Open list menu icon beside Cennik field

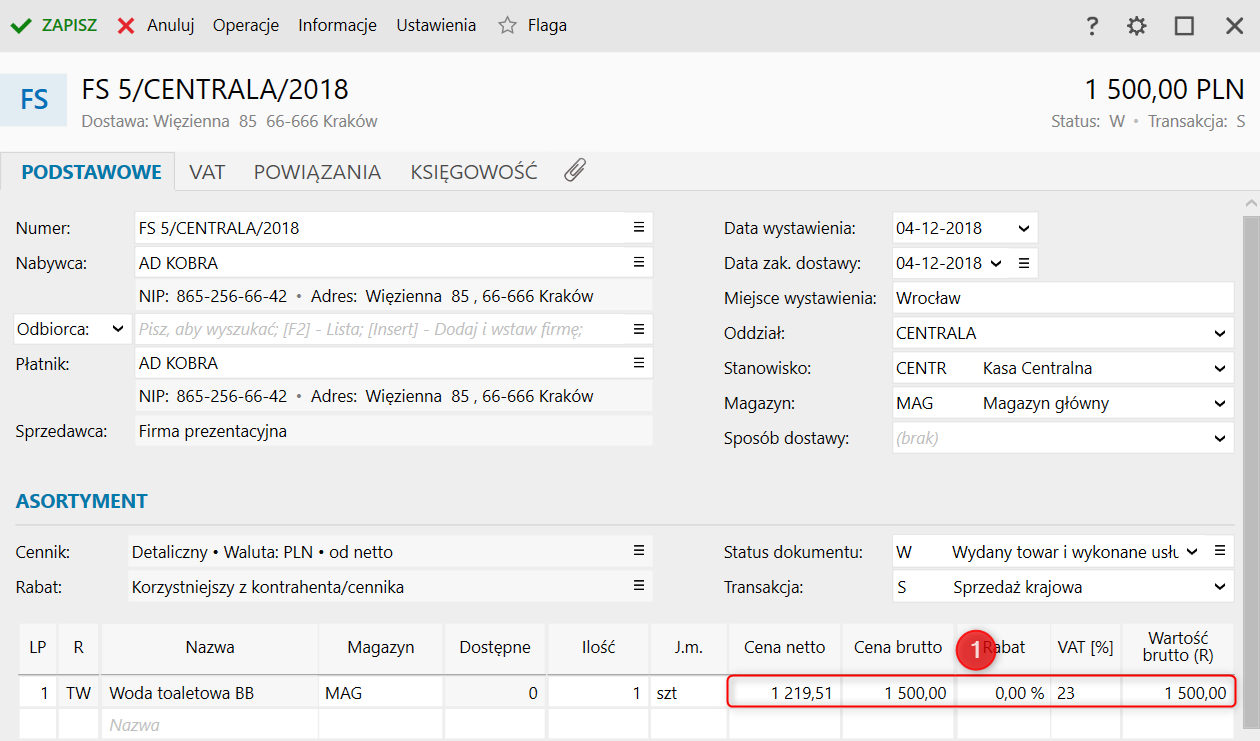coord(639,551)
